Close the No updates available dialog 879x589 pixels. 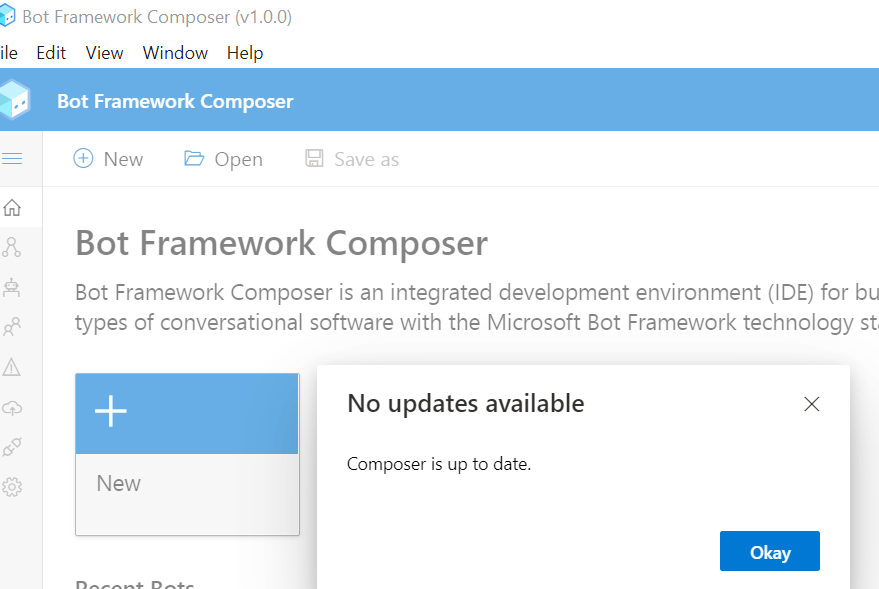coord(812,404)
